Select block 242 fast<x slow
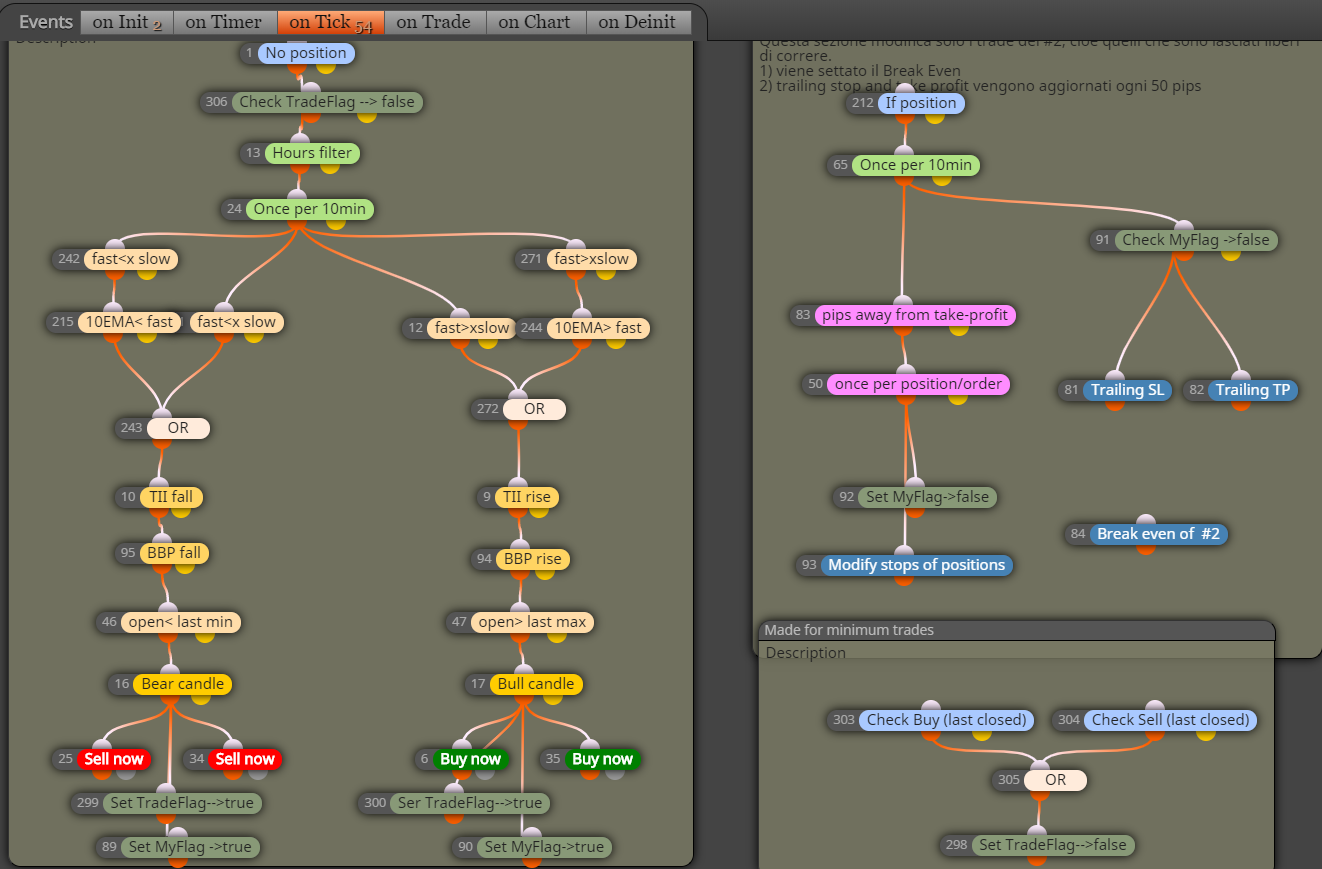1322x869 pixels. click(x=130, y=259)
